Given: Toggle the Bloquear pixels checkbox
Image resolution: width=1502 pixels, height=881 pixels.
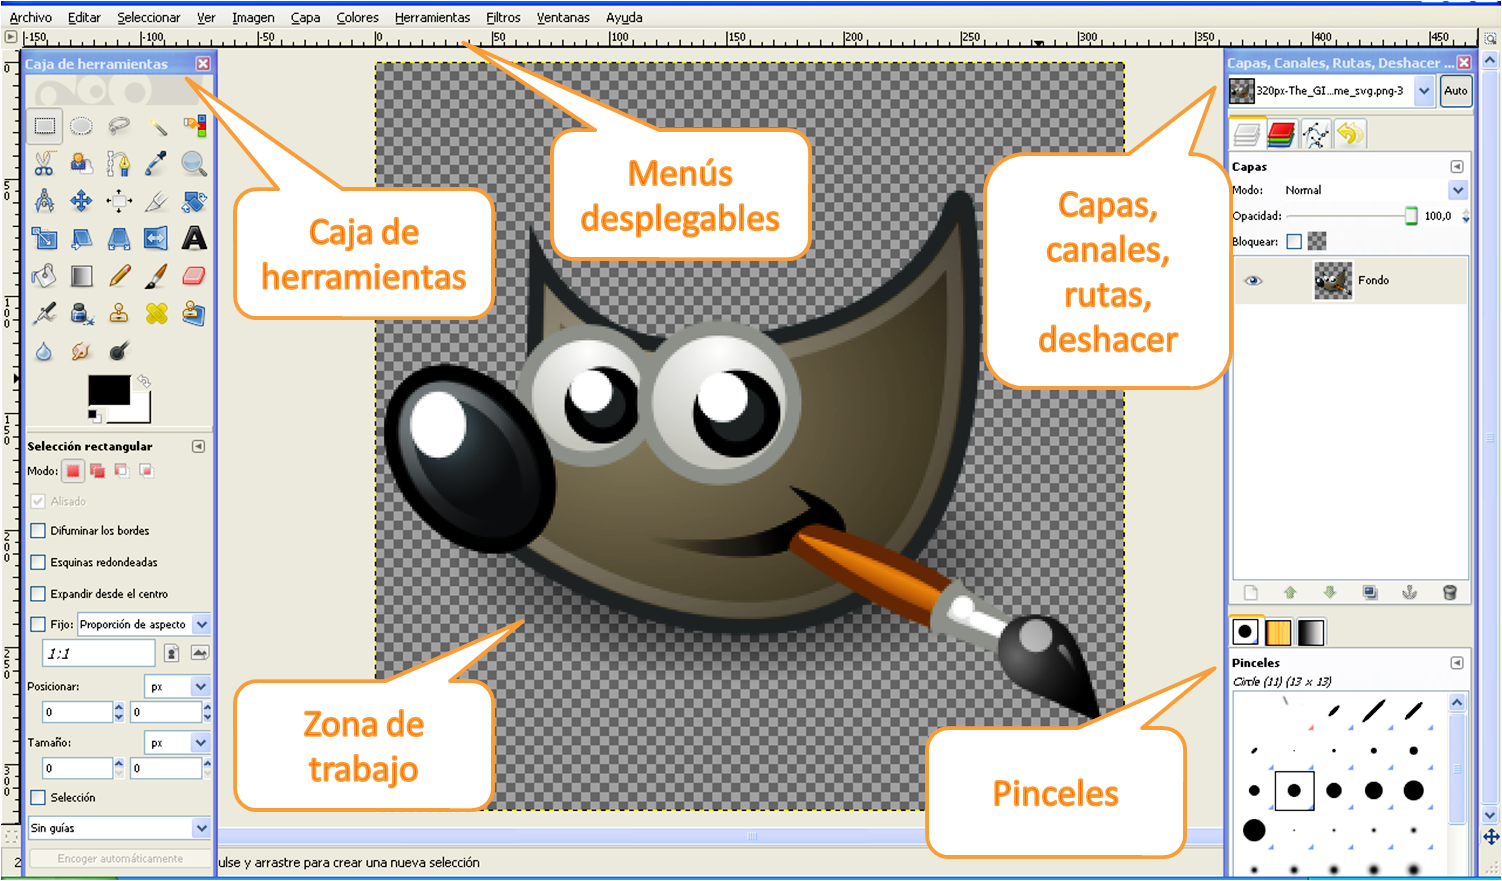Looking at the screenshot, I should (x=1294, y=241).
